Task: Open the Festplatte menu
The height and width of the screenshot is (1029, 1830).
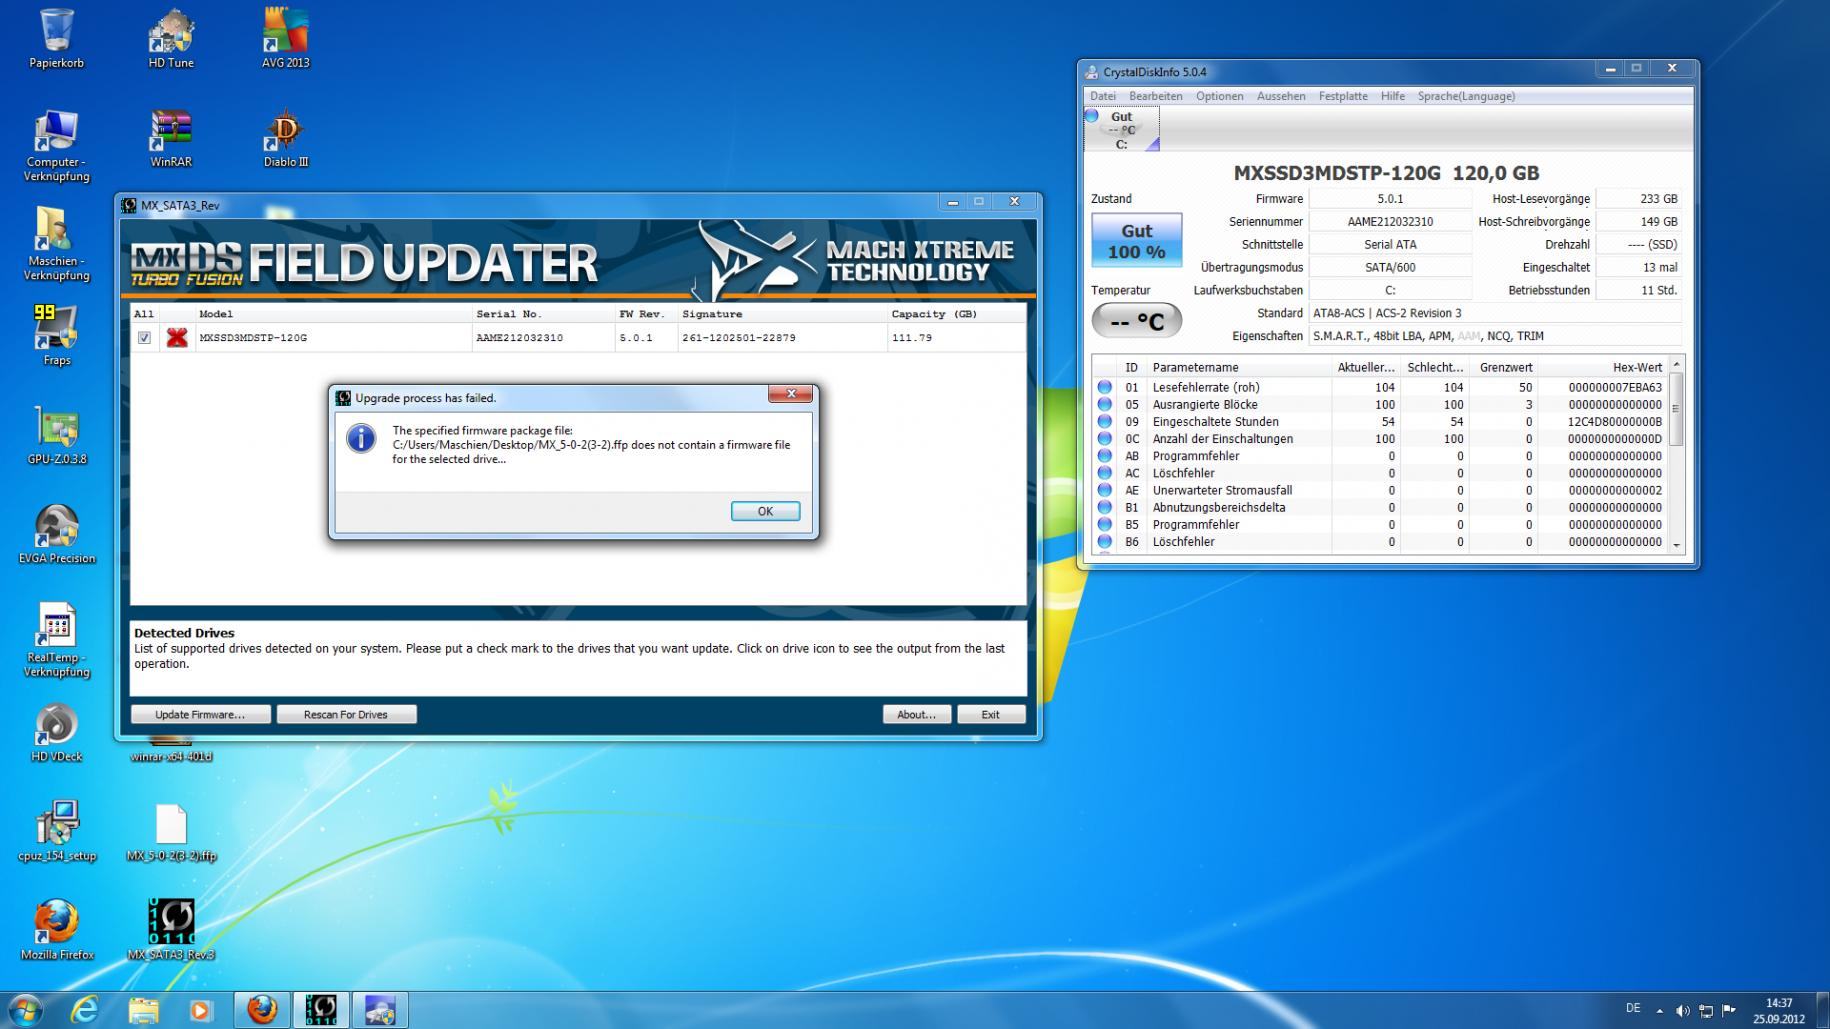Action: point(1343,96)
